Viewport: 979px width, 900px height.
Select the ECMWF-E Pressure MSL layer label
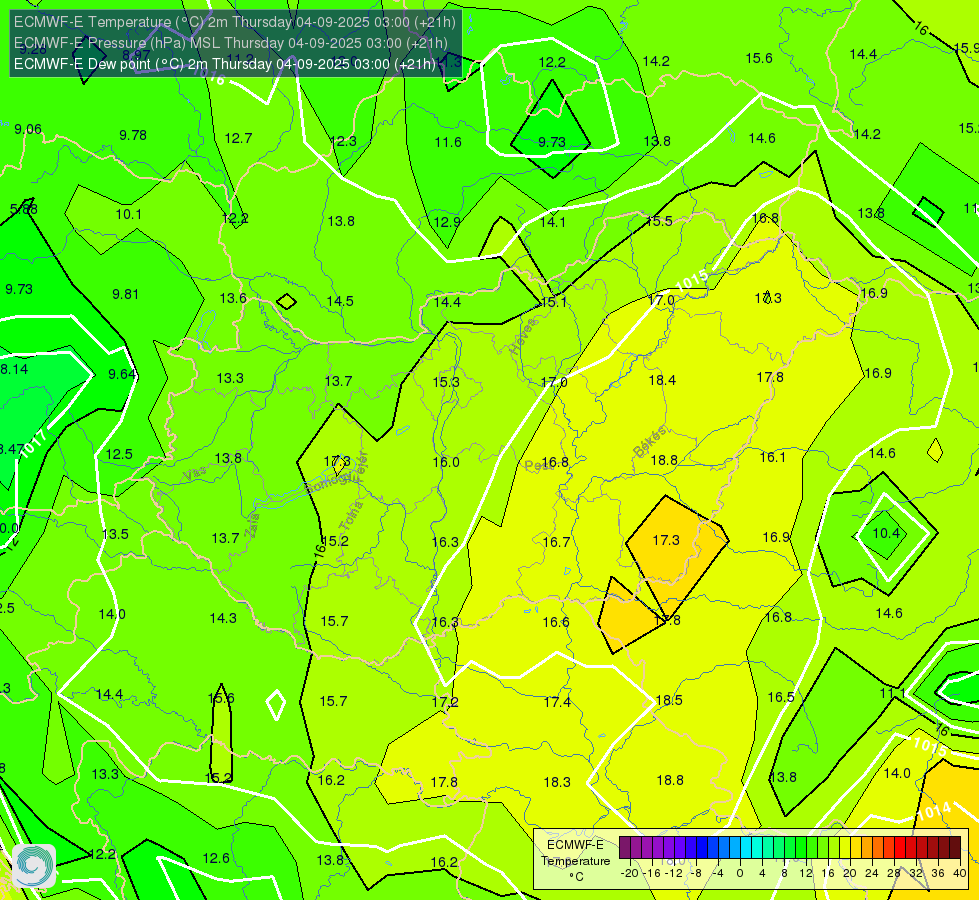pos(230,43)
